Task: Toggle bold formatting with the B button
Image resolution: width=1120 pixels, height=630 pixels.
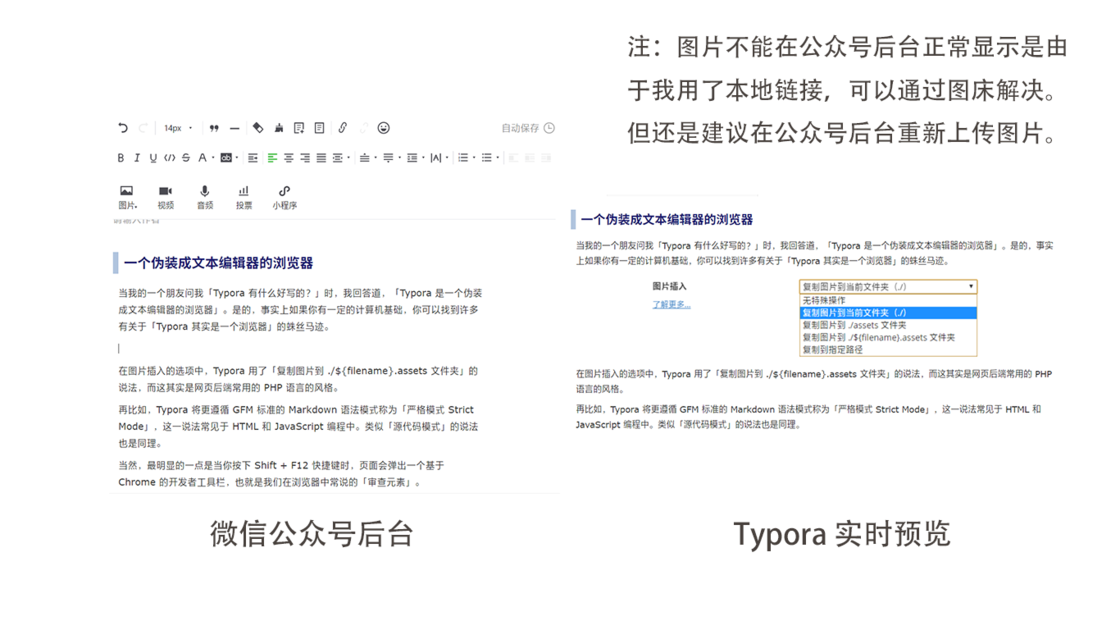Action: tap(121, 158)
